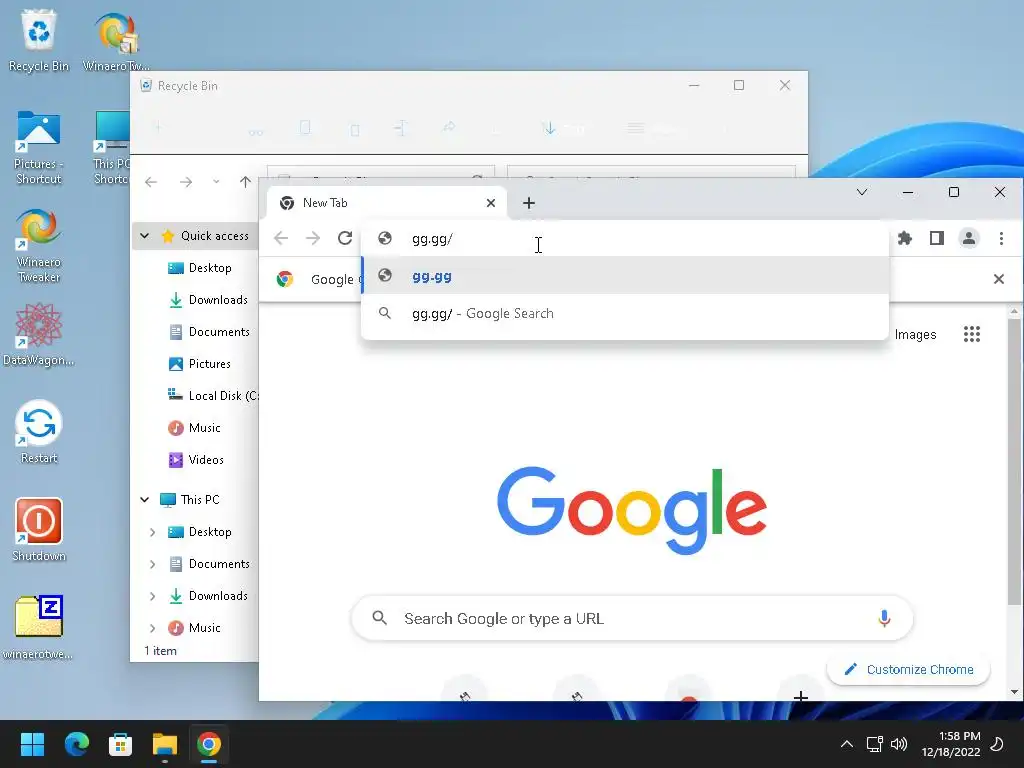The image size is (1024, 768).
Task: Toggle Chrome side panel icon
Action: coord(936,238)
